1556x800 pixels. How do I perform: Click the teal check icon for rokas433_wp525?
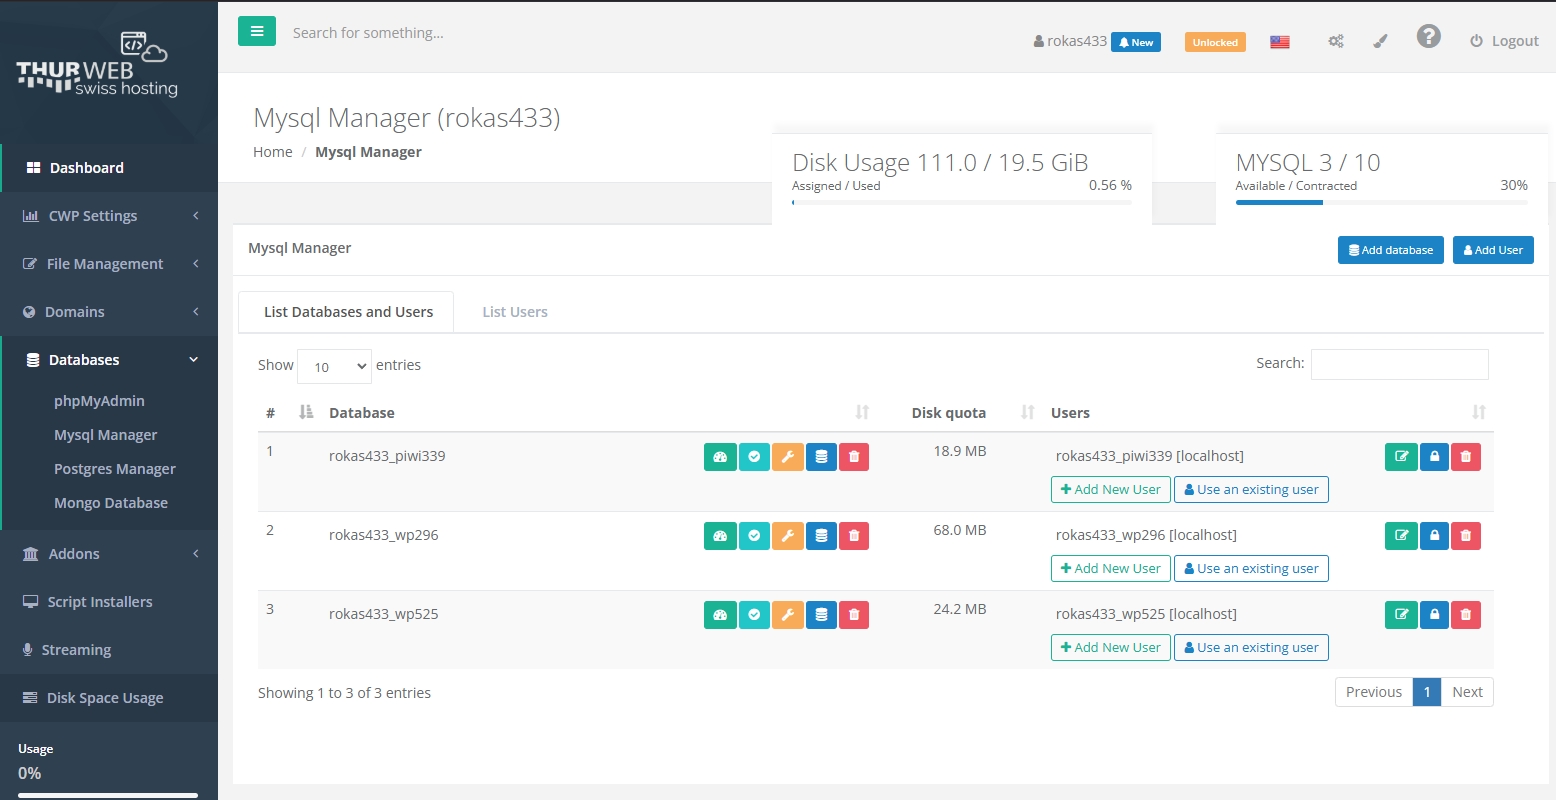tap(754, 615)
